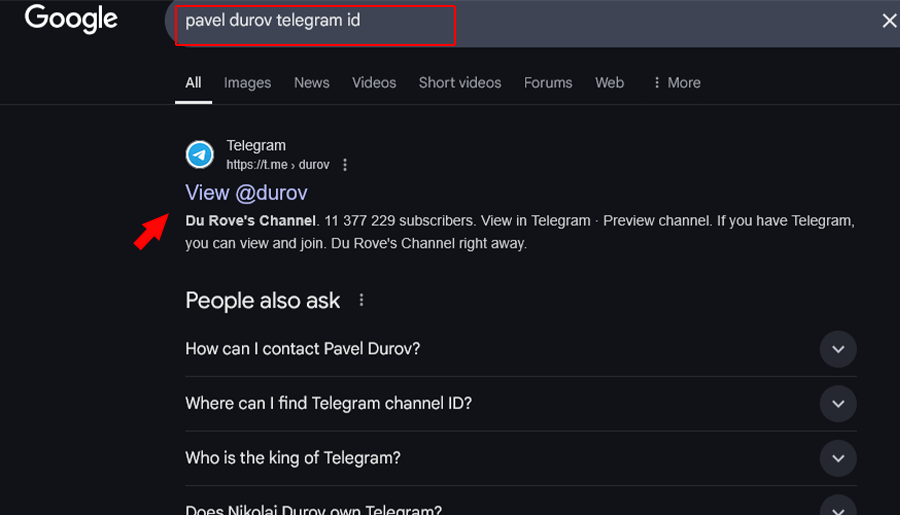Open the Short videos tab

pos(460,83)
